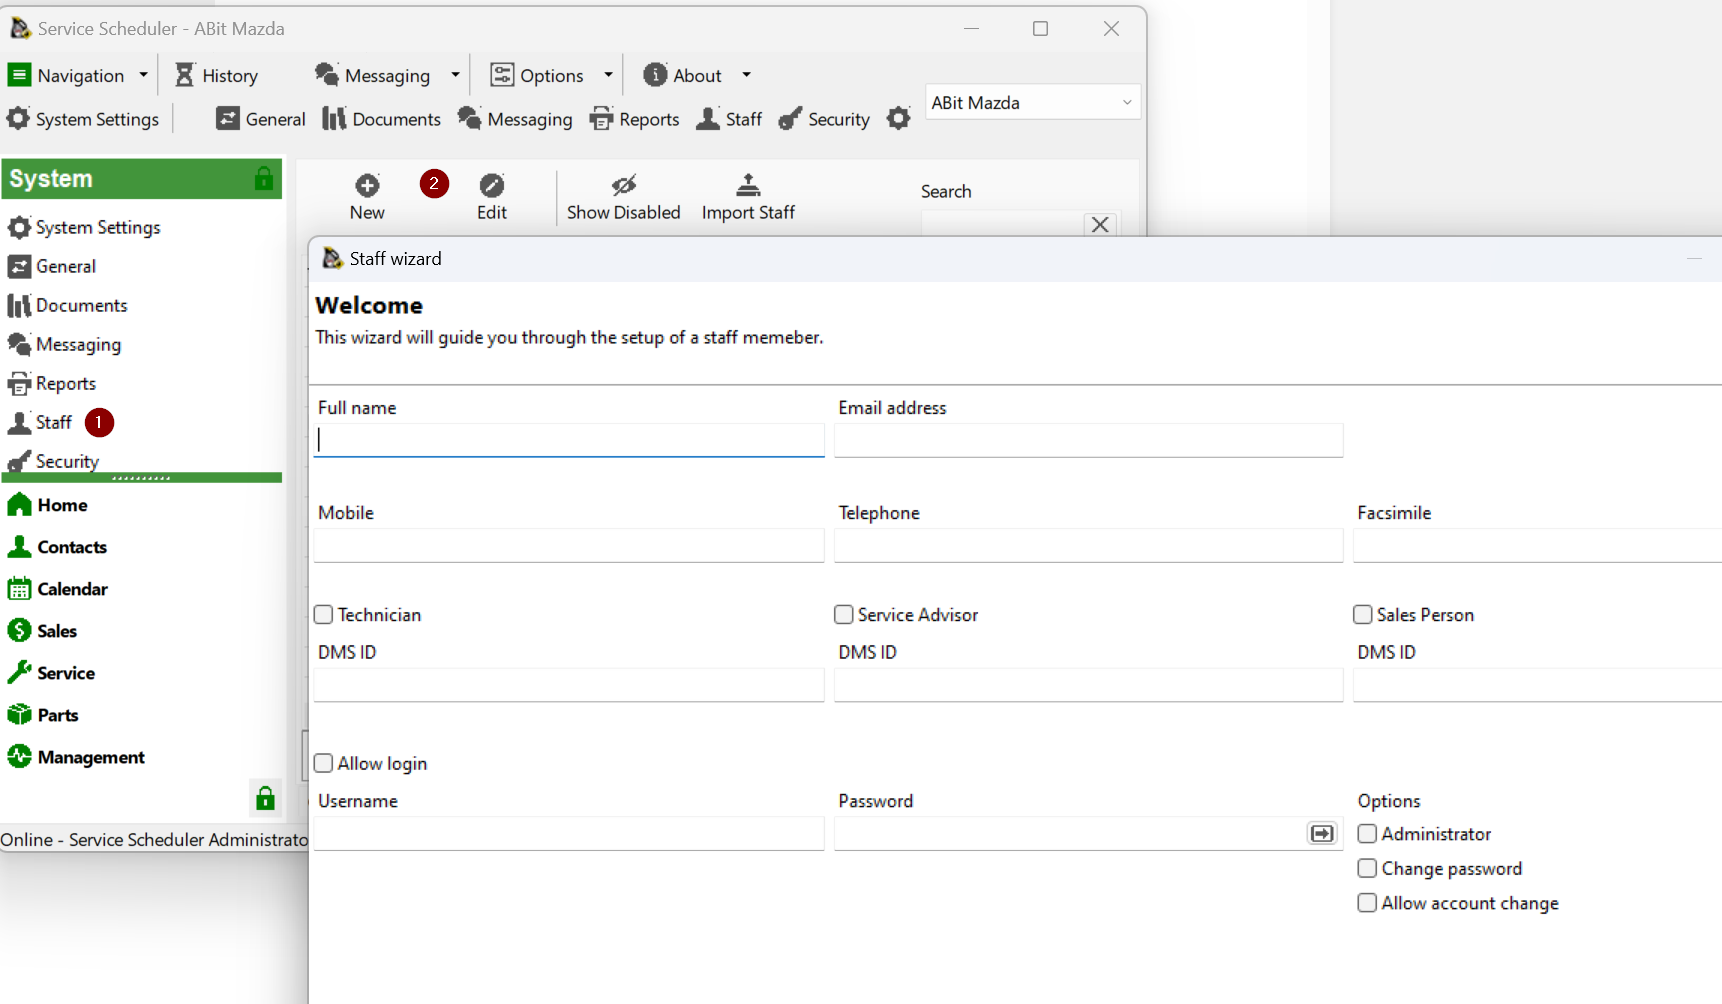The height and width of the screenshot is (1004, 1722).
Task: Click gear icon next to Security toolbar
Action: point(899,119)
